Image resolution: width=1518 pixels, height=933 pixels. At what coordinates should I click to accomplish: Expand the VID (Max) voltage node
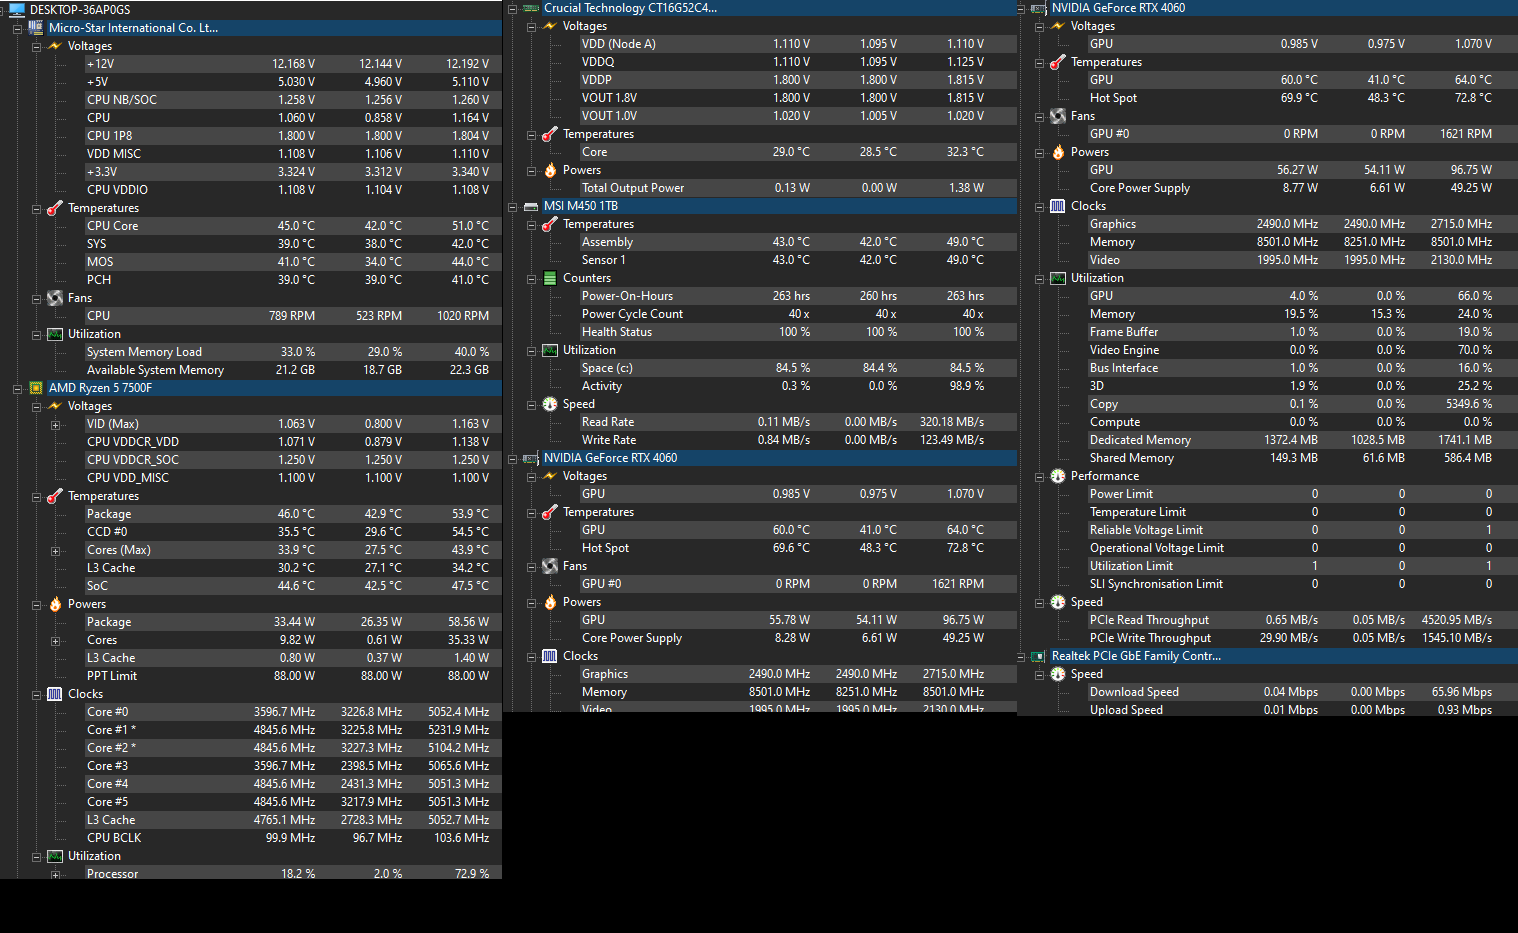[x=56, y=425]
